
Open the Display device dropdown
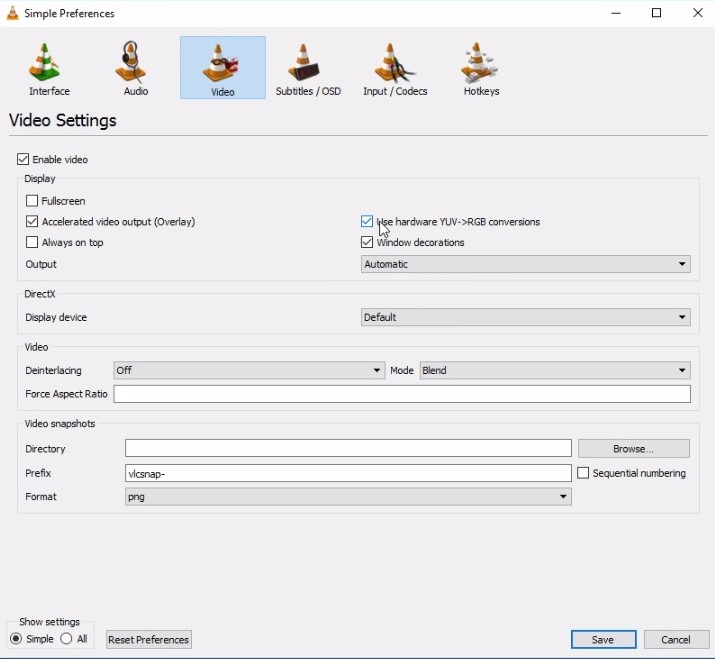pos(526,317)
